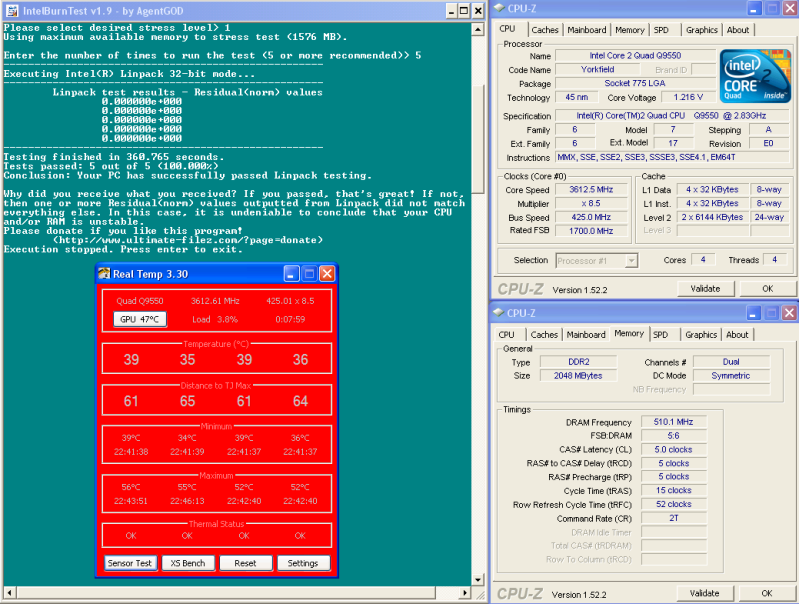
Task: Close the lower CPU-Z window
Action: (x=789, y=312)
